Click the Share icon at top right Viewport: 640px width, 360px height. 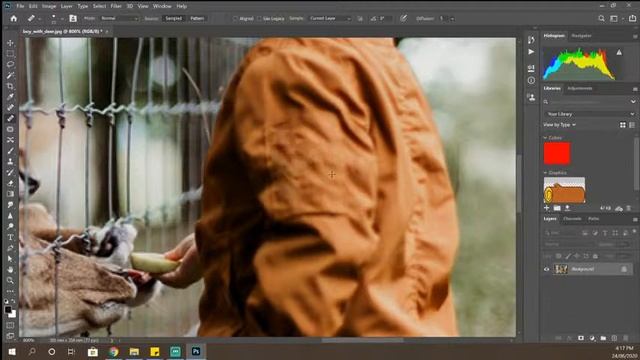pyautogui.click(x=632, y=18)
